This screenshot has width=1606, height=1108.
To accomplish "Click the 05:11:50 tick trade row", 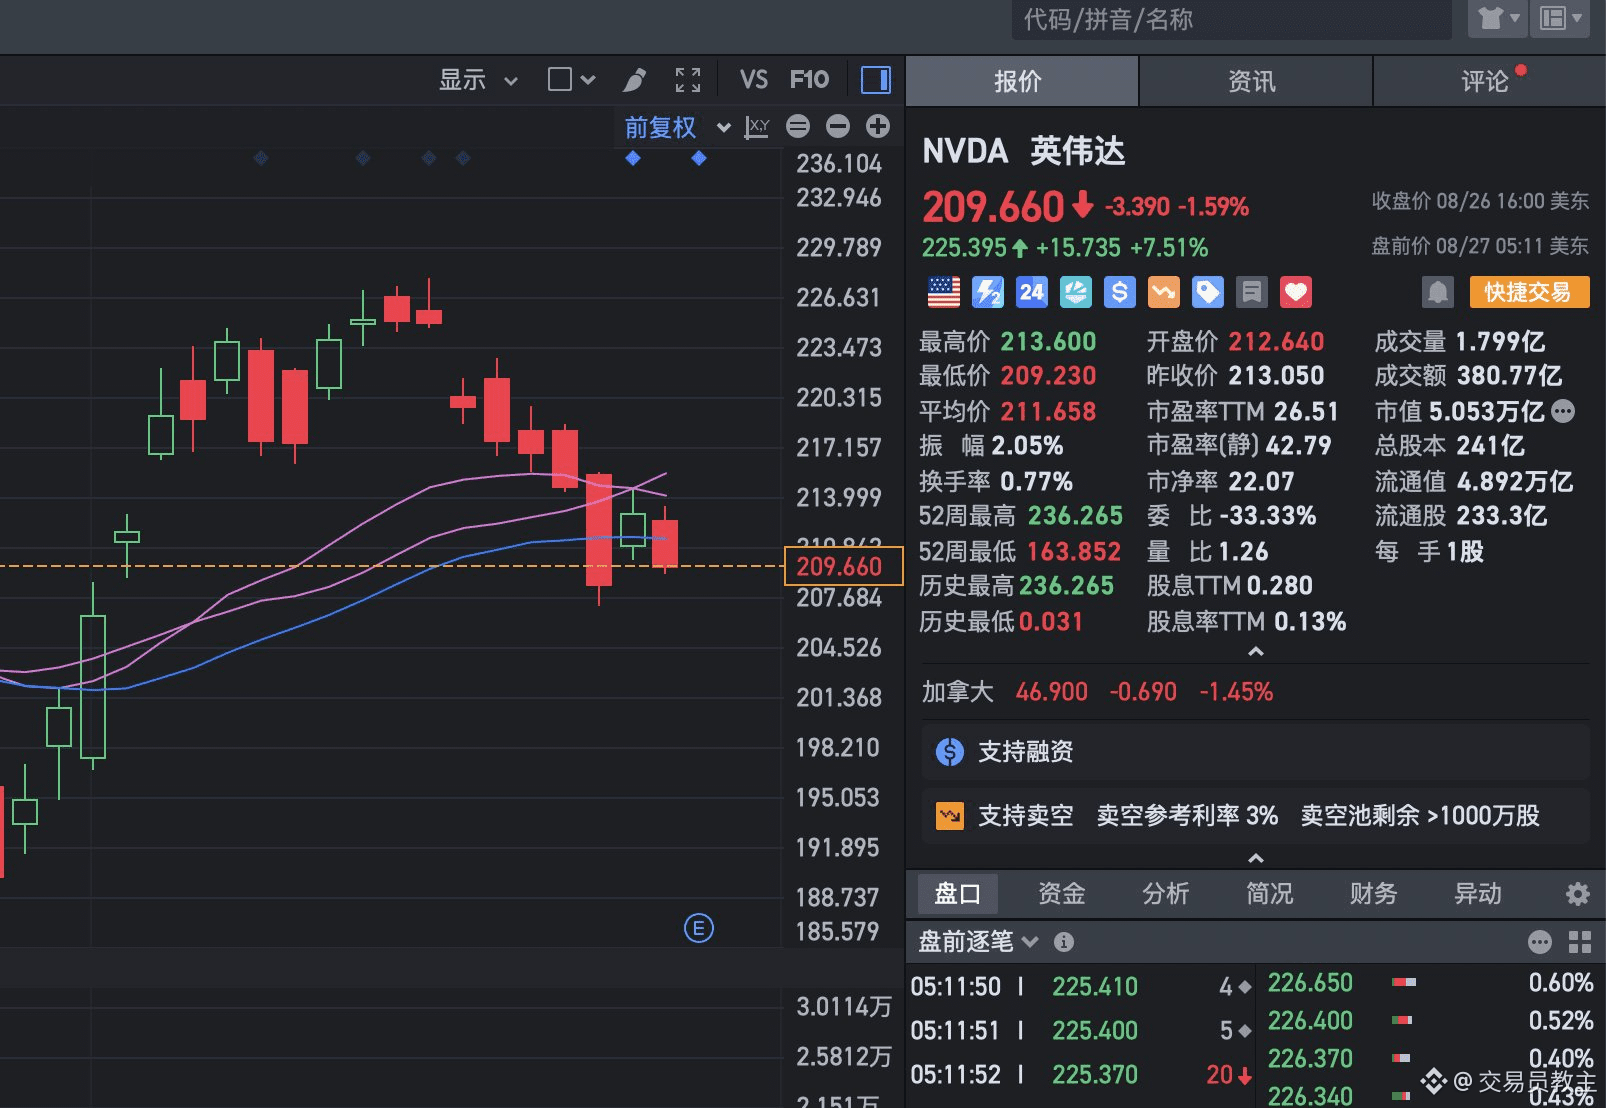I will [x=1081, y=987].
